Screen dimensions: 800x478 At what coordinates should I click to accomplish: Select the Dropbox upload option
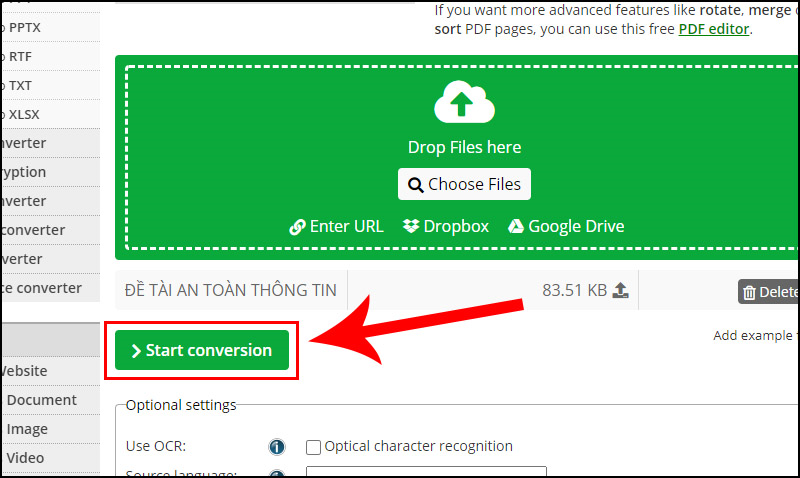point(446,226)
